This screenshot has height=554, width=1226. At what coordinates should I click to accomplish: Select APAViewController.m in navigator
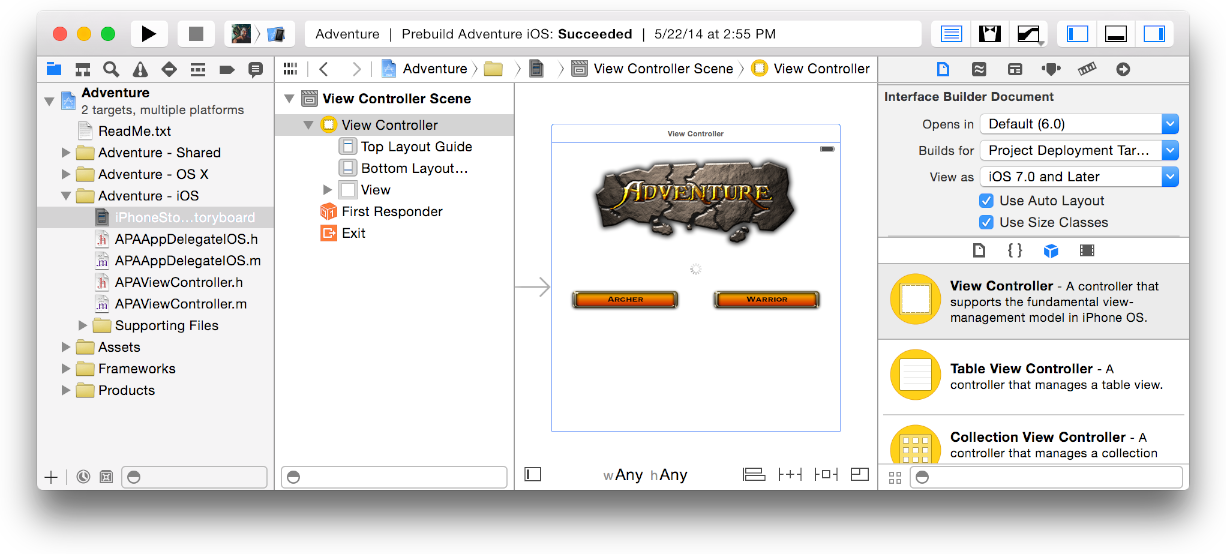click(180, 304)
